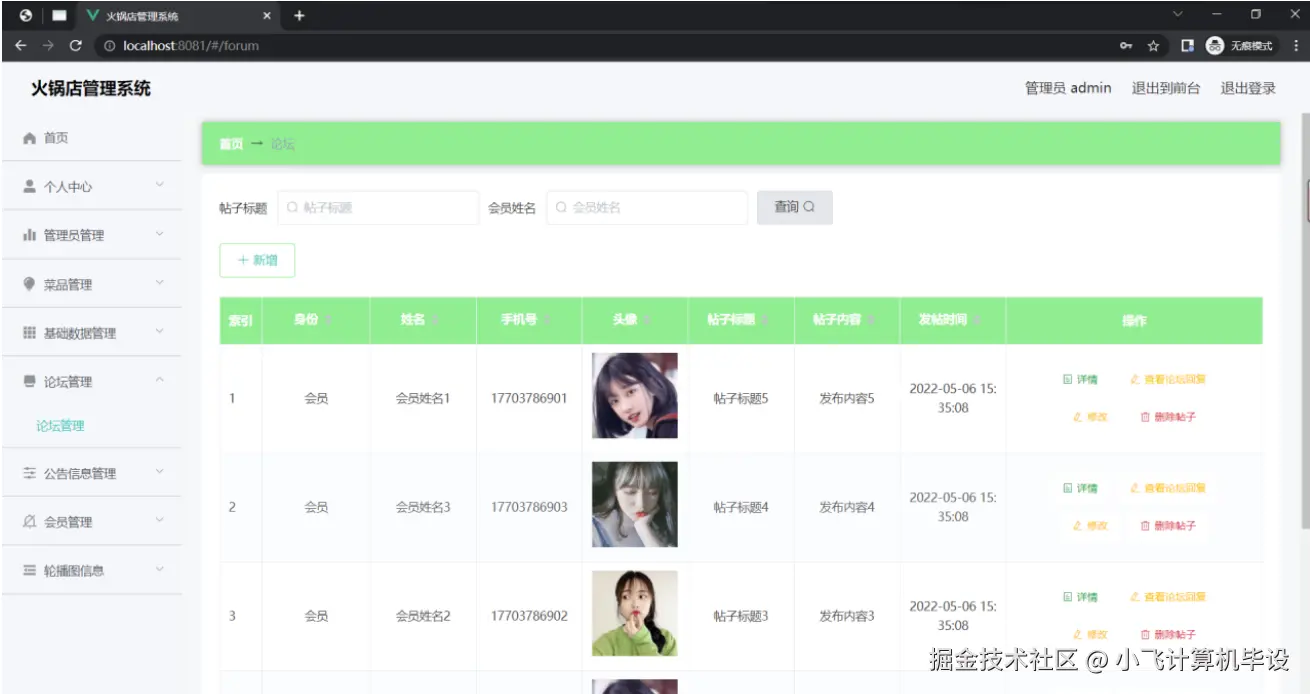Open browser side panel icon
Screen dimensions: 1310x694
tap(1187, 46)
